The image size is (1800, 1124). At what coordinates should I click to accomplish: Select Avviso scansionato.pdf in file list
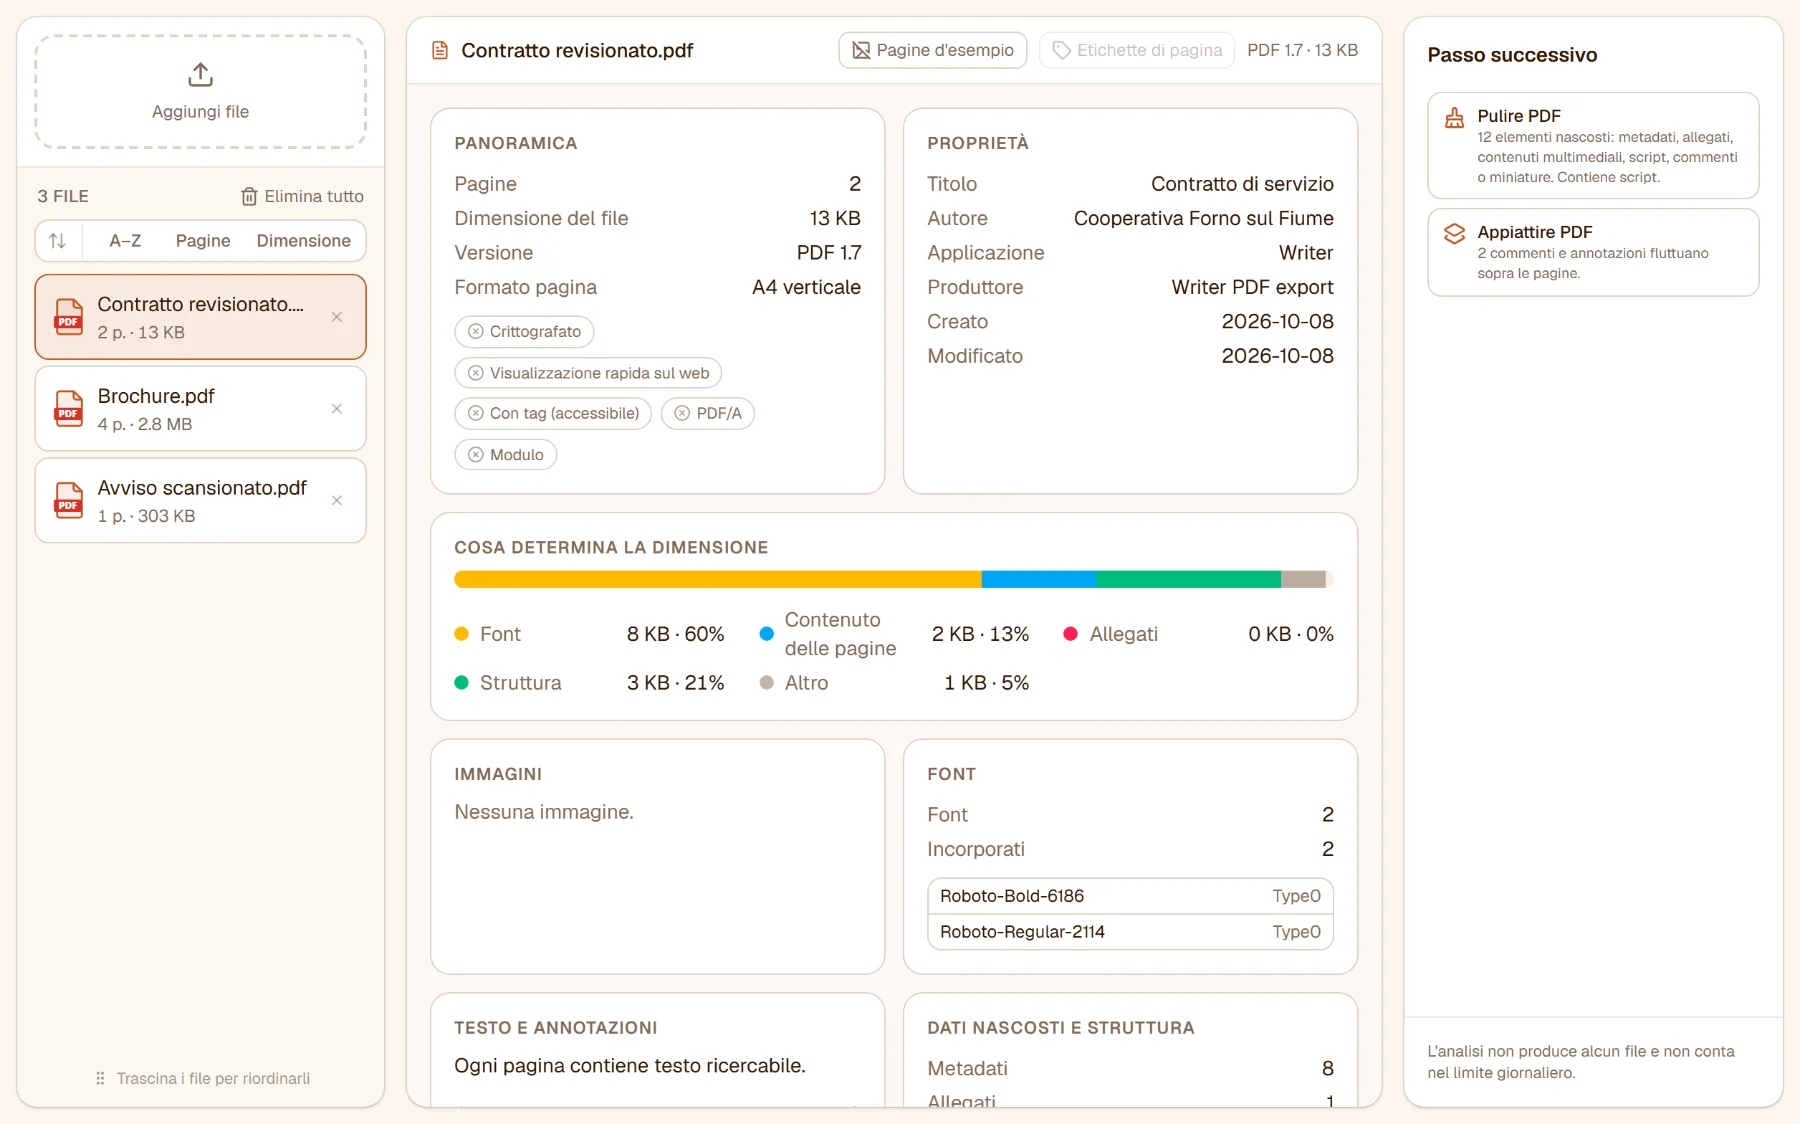201,501
